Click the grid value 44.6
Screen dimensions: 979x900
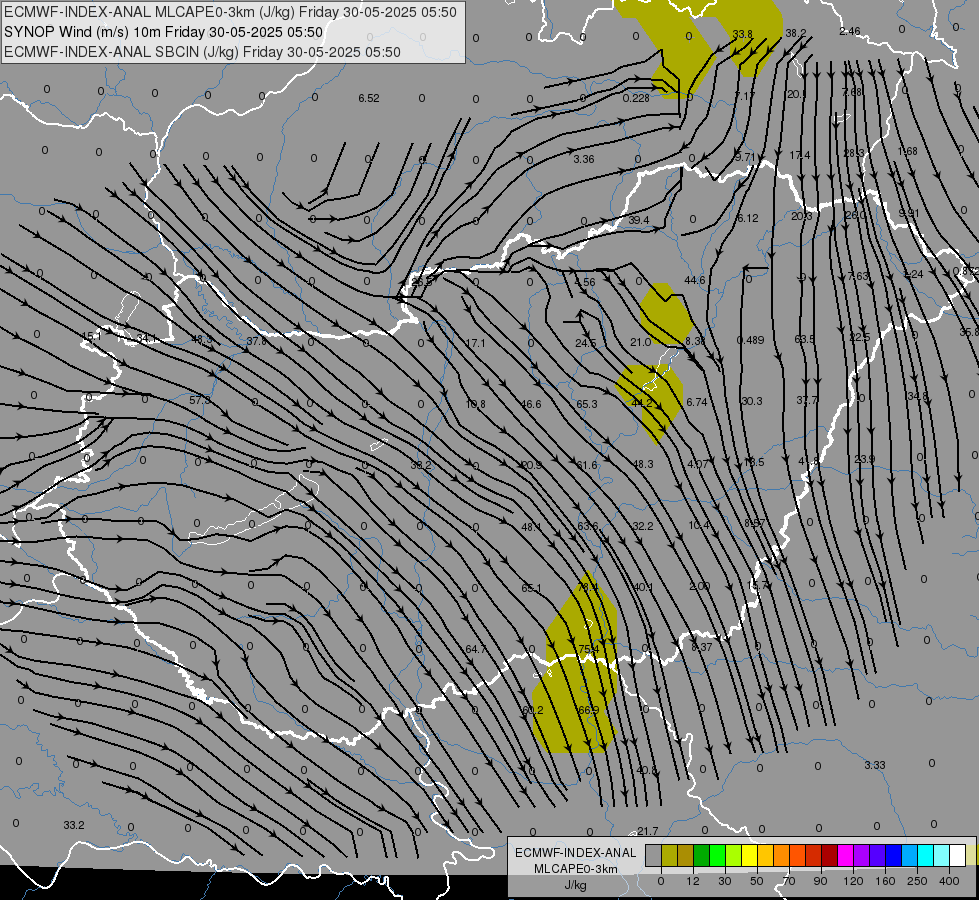click(695, 280)
